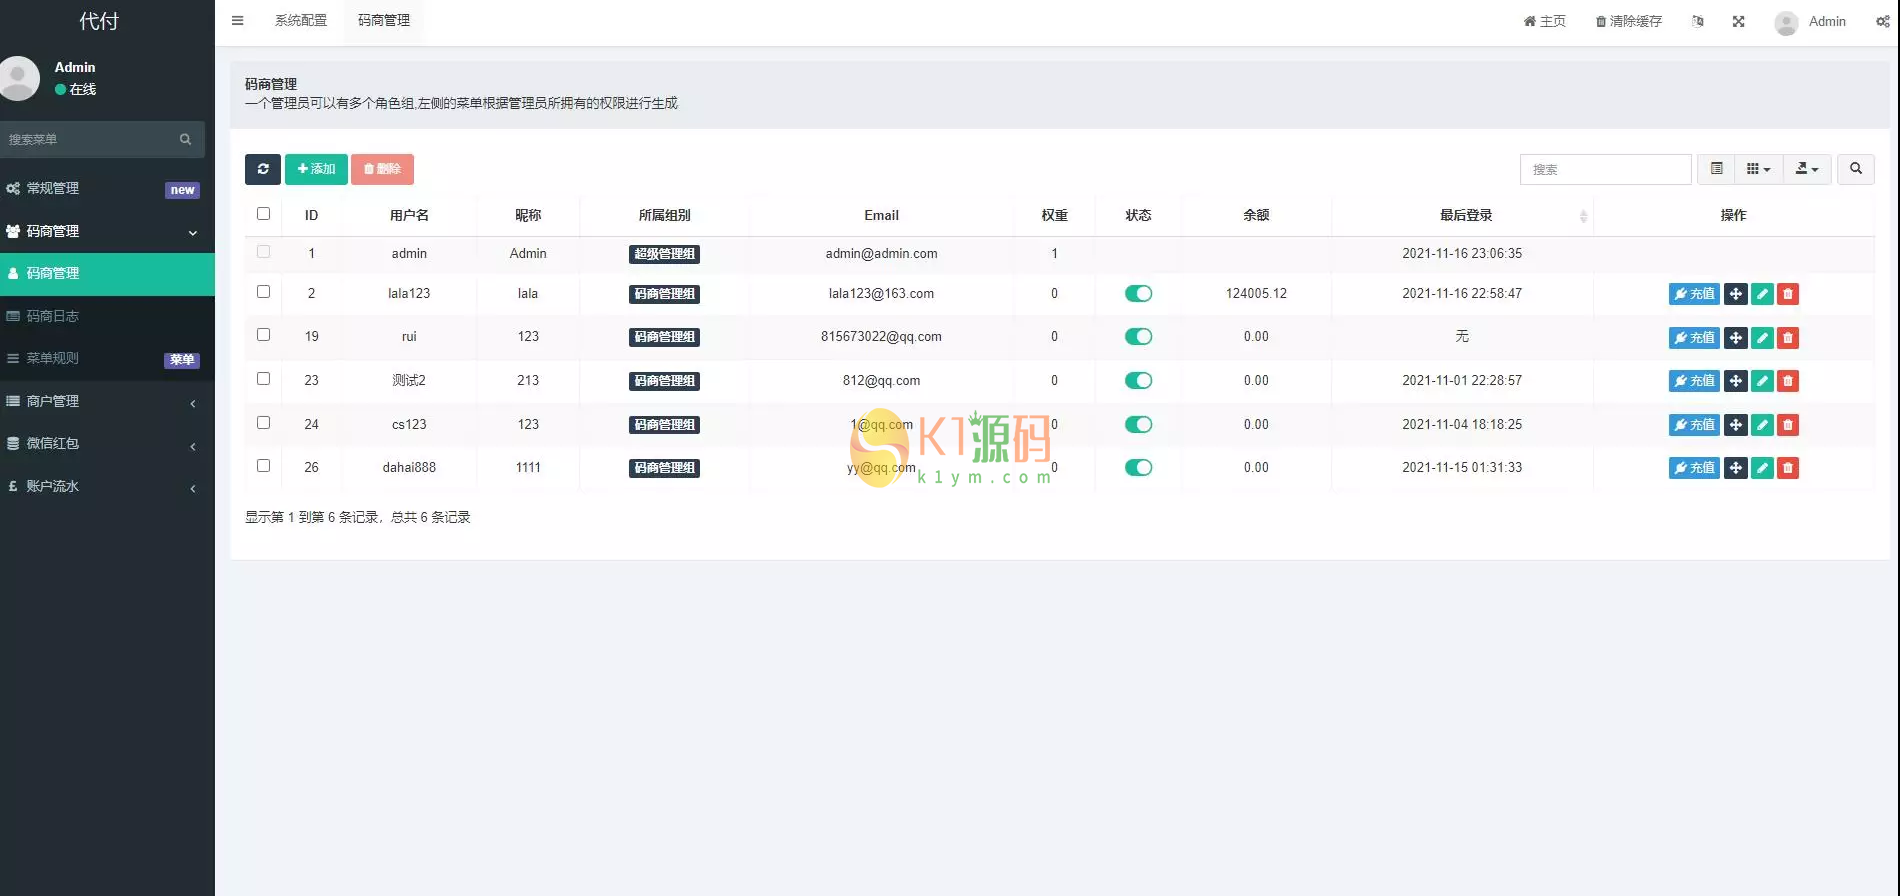Delete the rui row with trash icon
1900x896 pixels.
(1788, 338)
